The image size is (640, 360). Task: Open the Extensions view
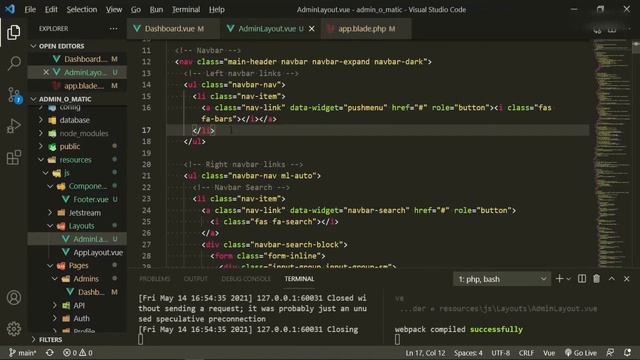pos(13,157)
